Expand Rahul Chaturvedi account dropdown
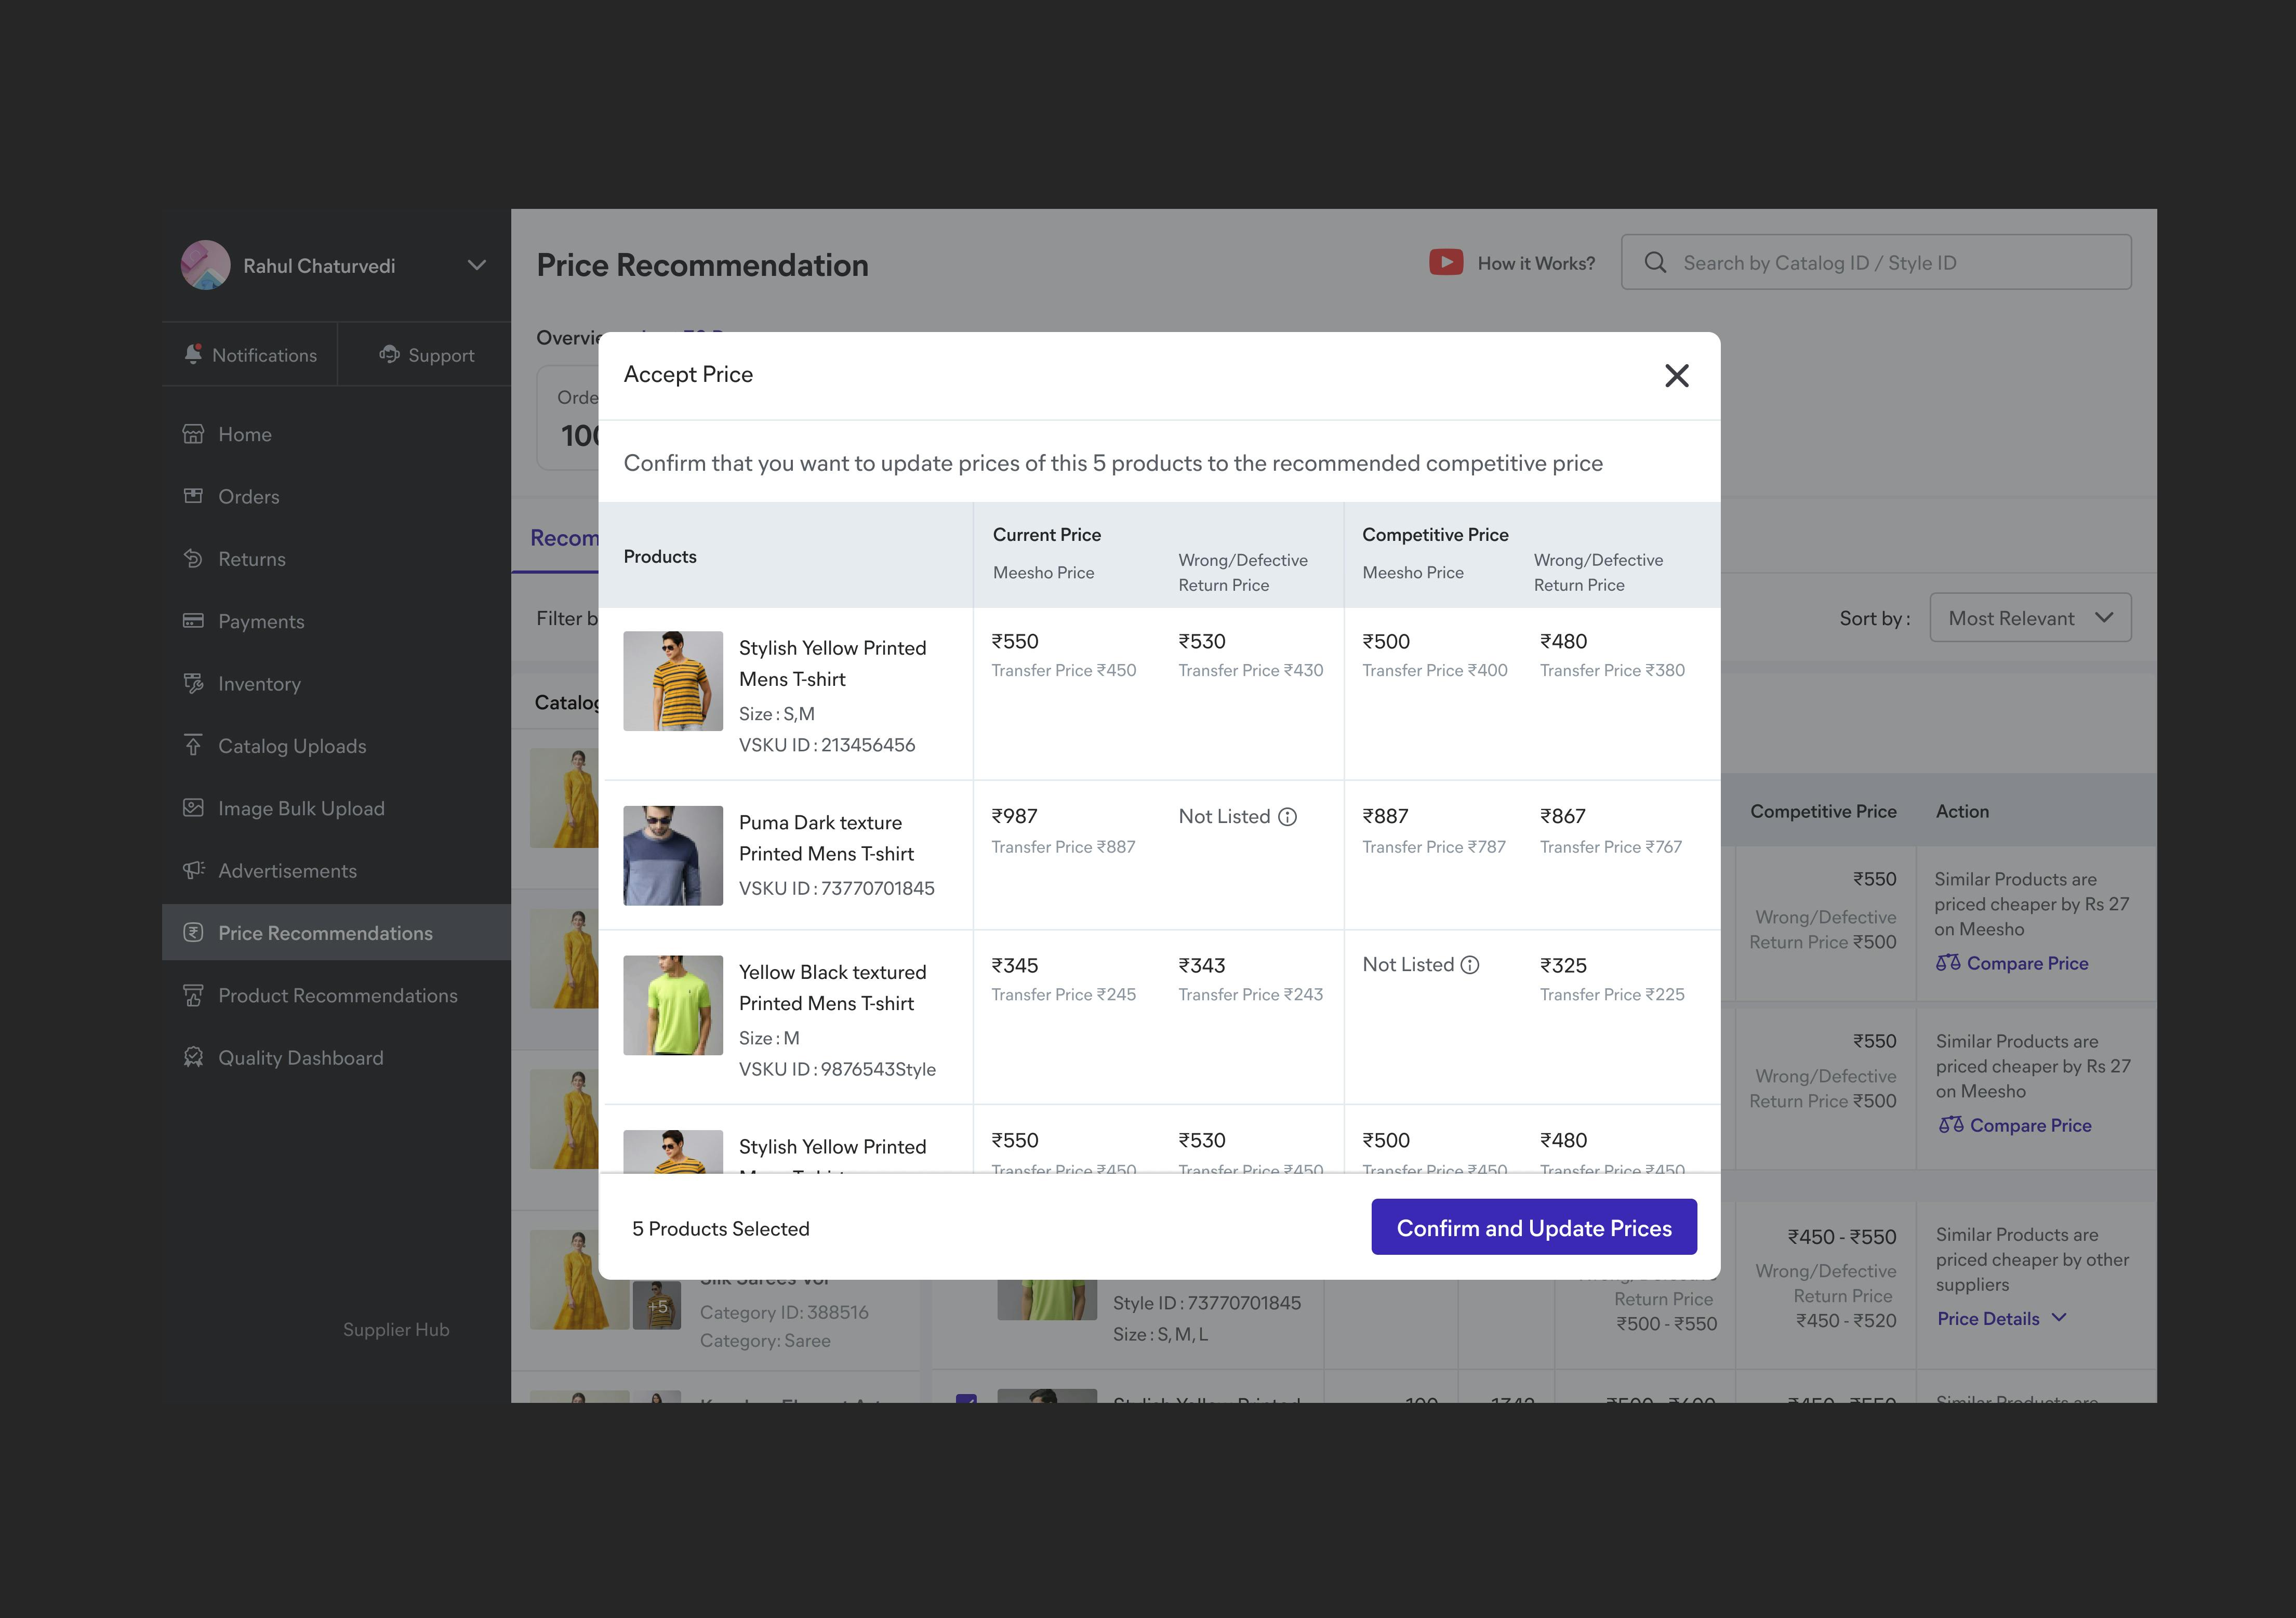This screenshot has width=2296, height=1618. click(477, 265)
